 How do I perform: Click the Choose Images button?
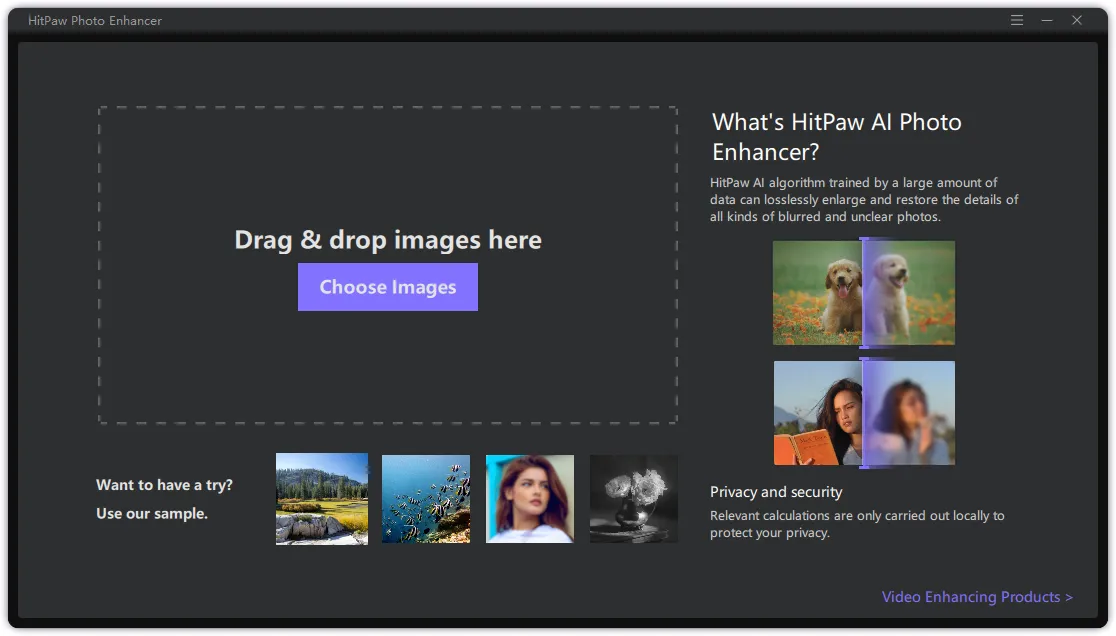388,287
